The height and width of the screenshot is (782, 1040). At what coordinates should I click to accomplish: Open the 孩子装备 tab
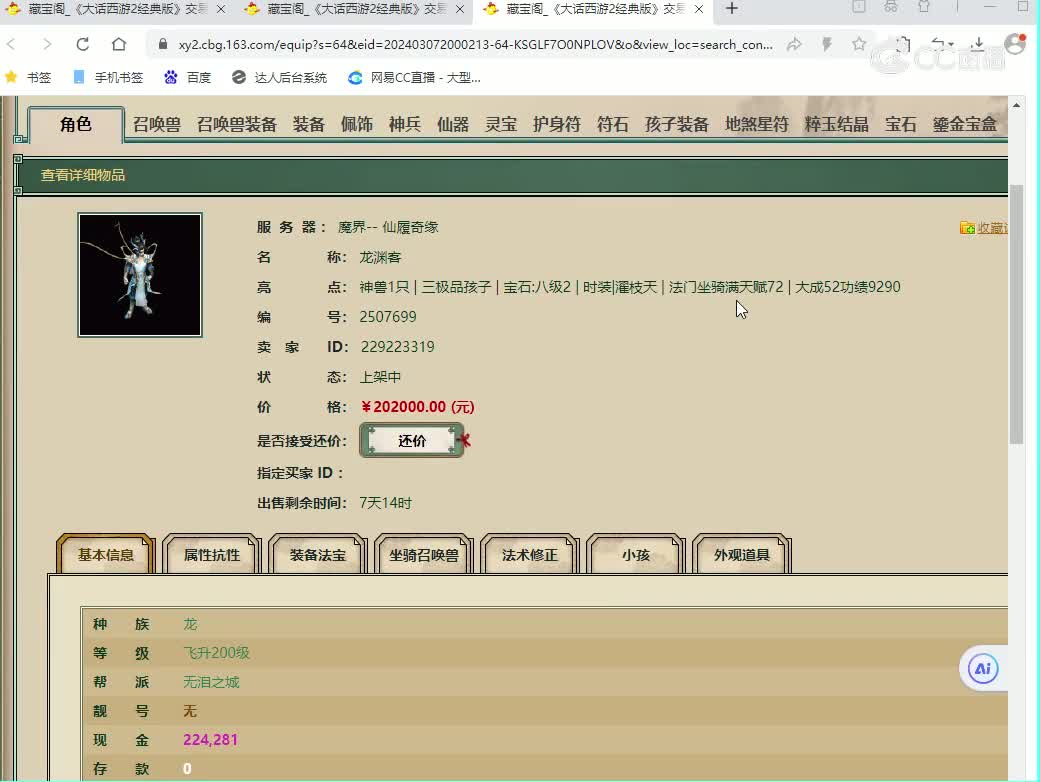(677, 124)
